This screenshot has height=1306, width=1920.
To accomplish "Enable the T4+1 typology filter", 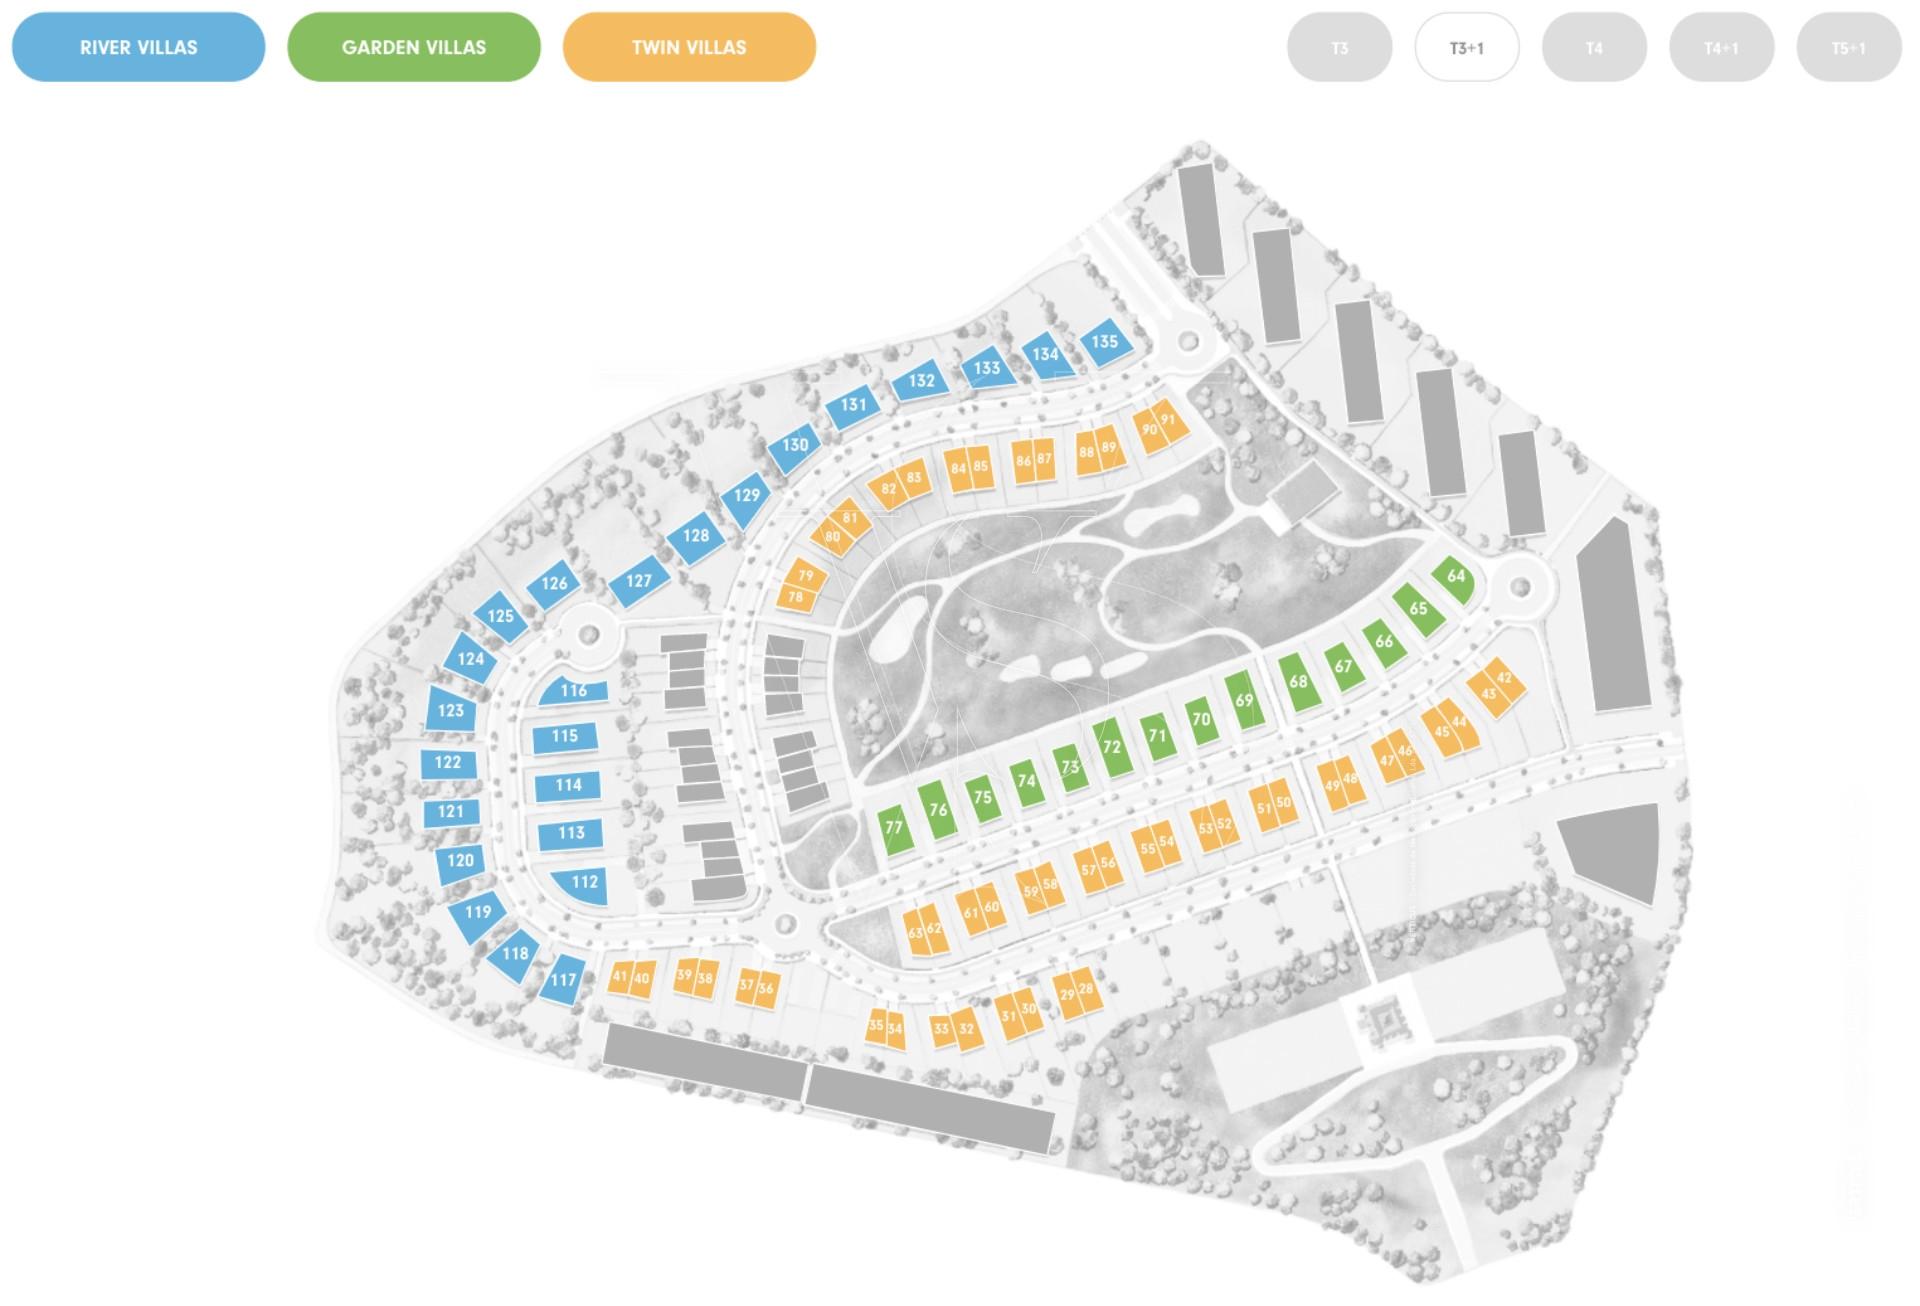I will tap(1721, 48).
